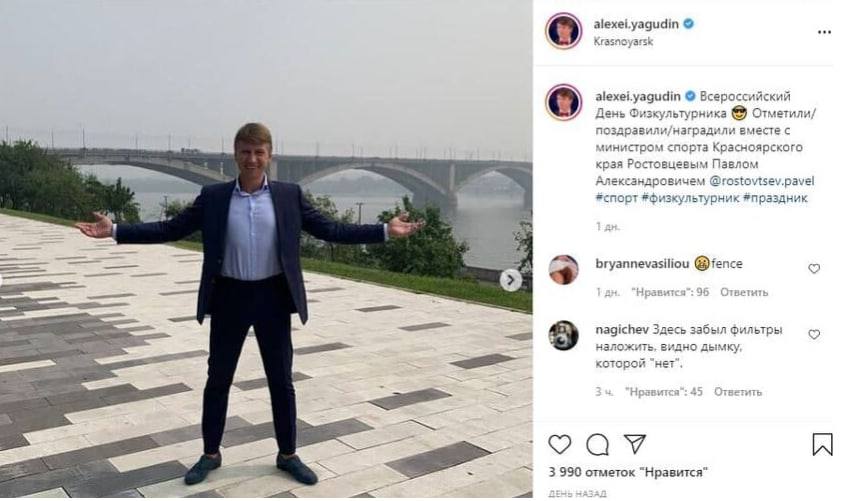Share post via paper plane icon

click(x=634, y=444)
